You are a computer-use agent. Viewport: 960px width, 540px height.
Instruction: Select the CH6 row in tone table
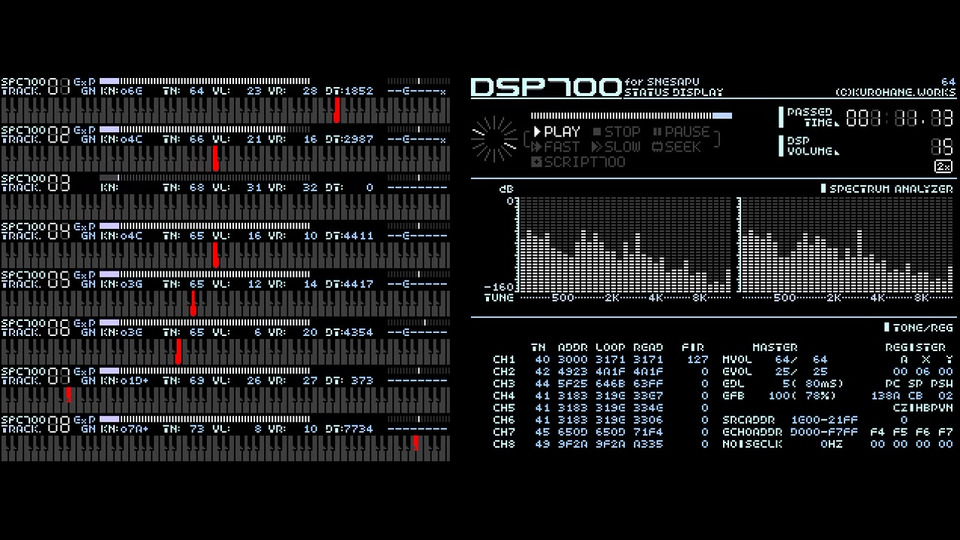click(601, 420)
